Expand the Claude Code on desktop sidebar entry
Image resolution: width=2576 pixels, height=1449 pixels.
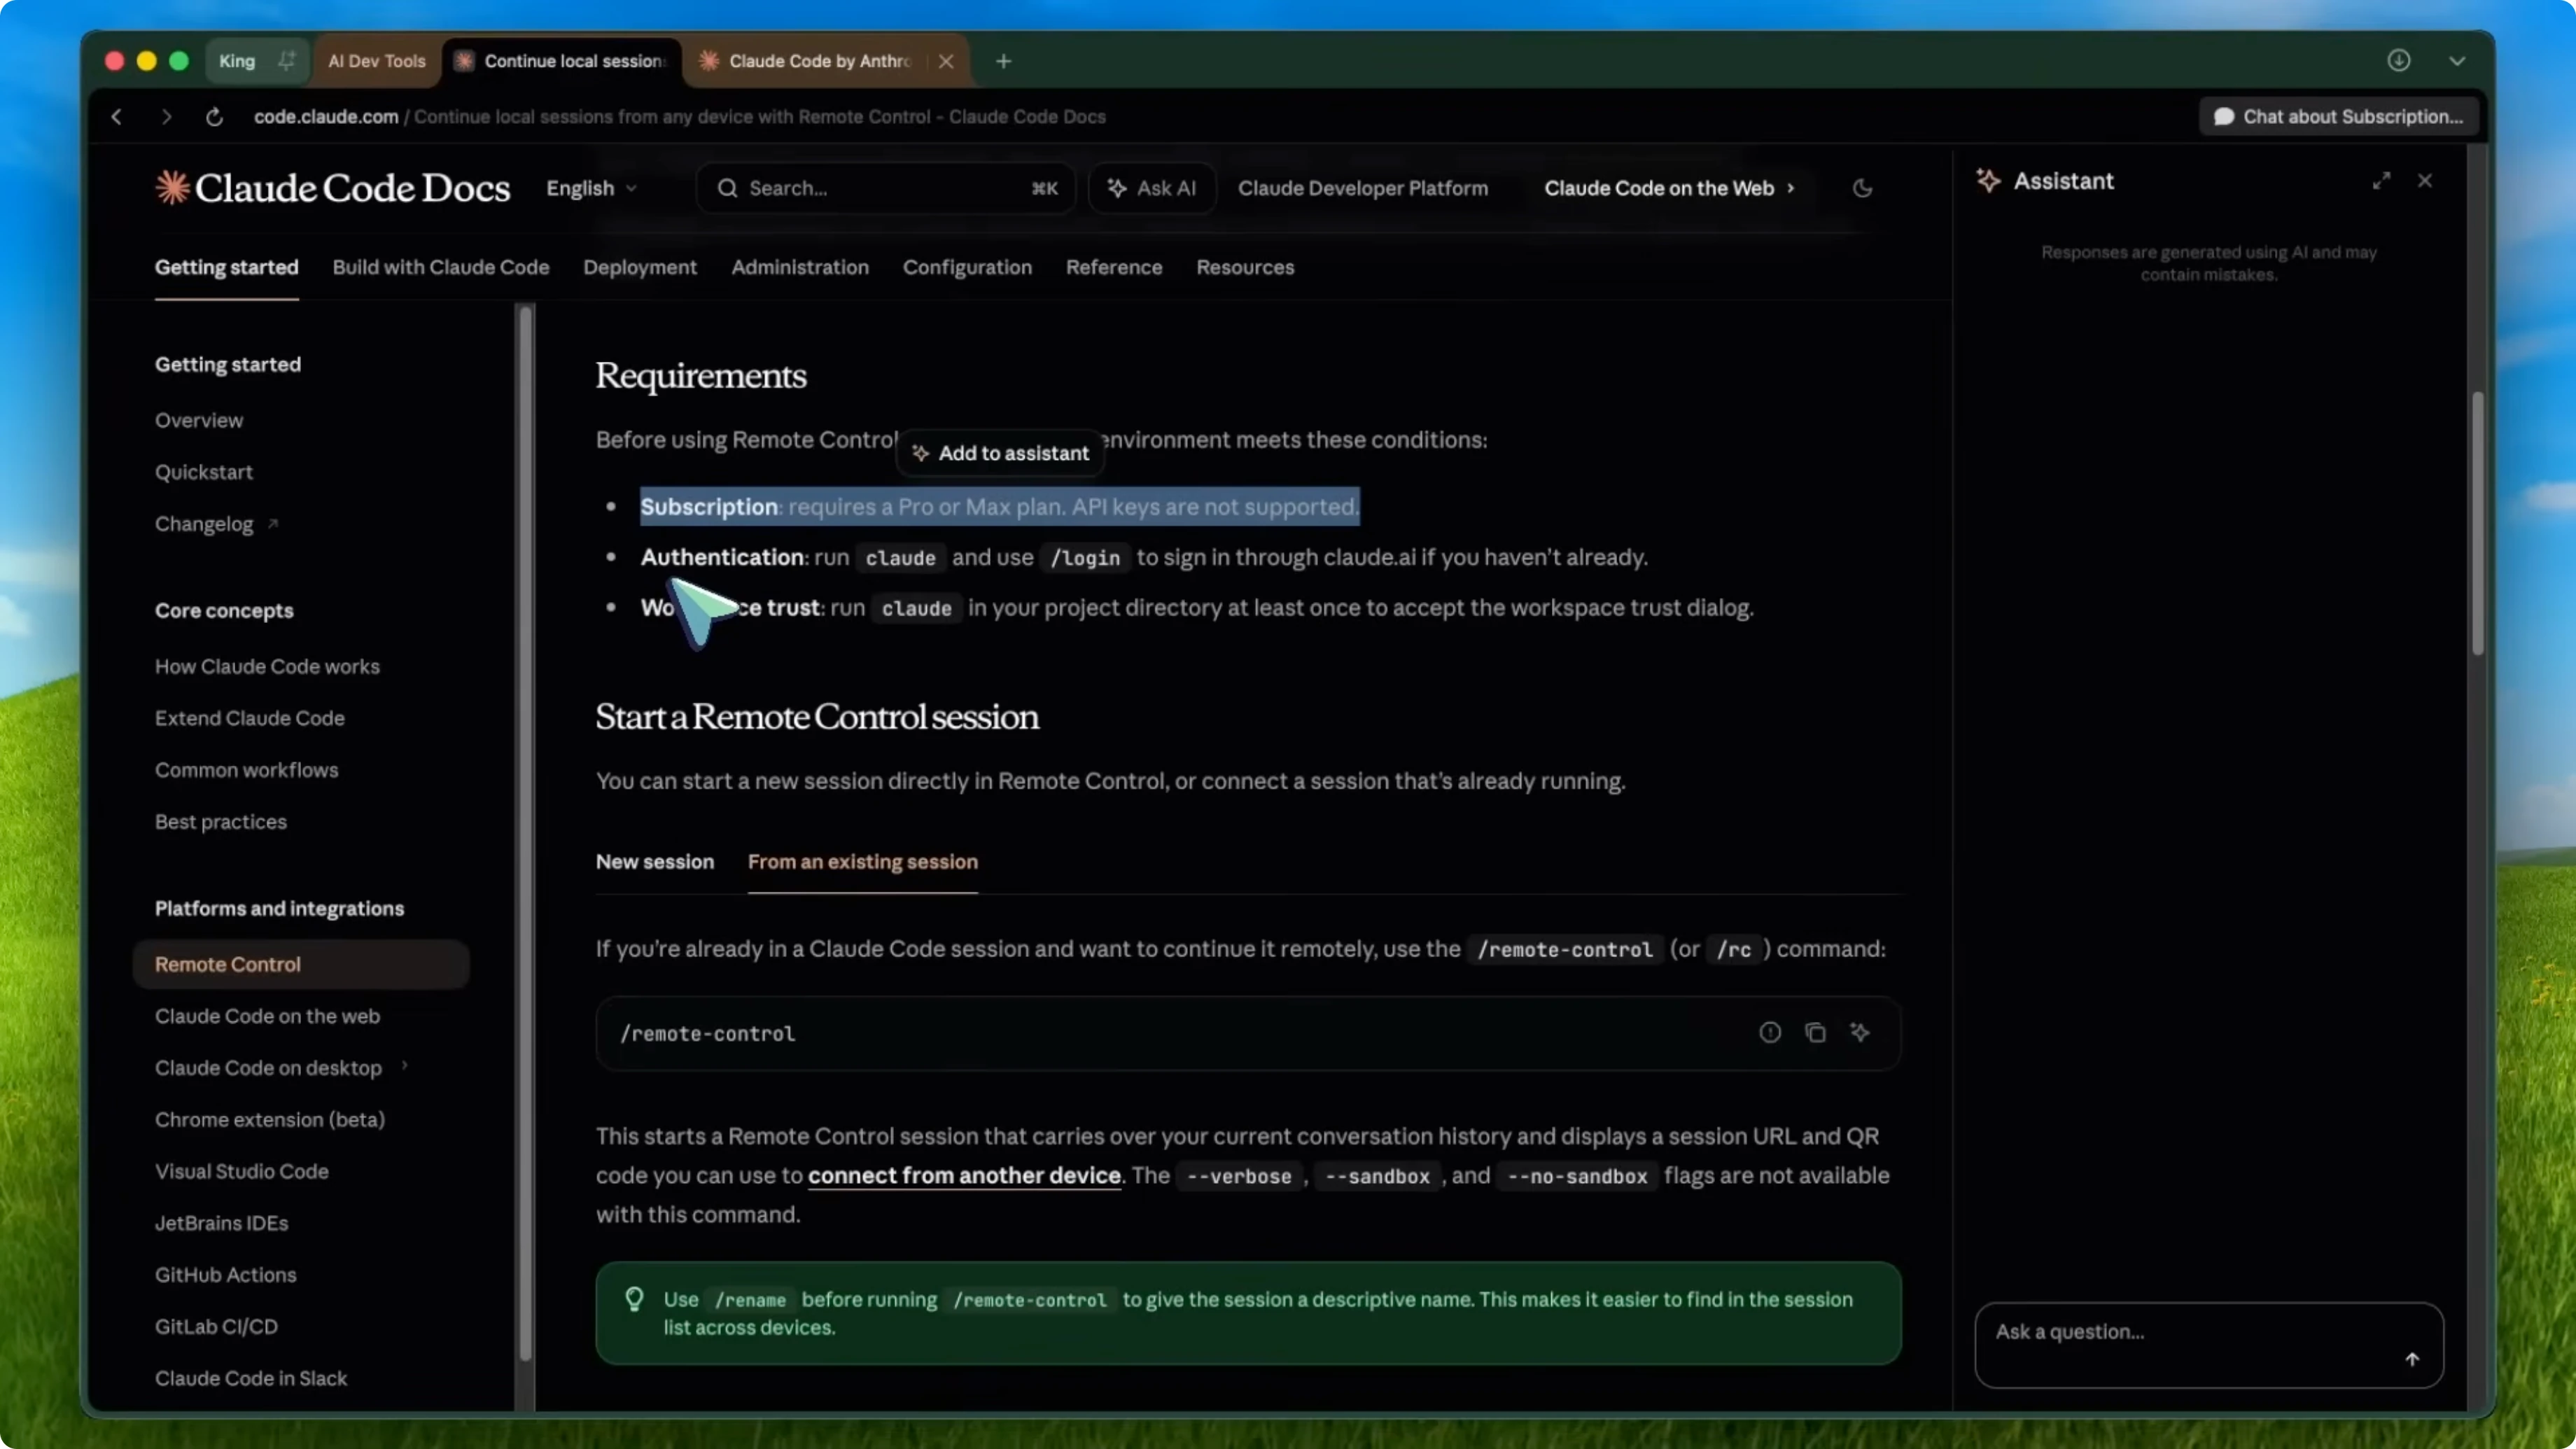pos(268,1068)
